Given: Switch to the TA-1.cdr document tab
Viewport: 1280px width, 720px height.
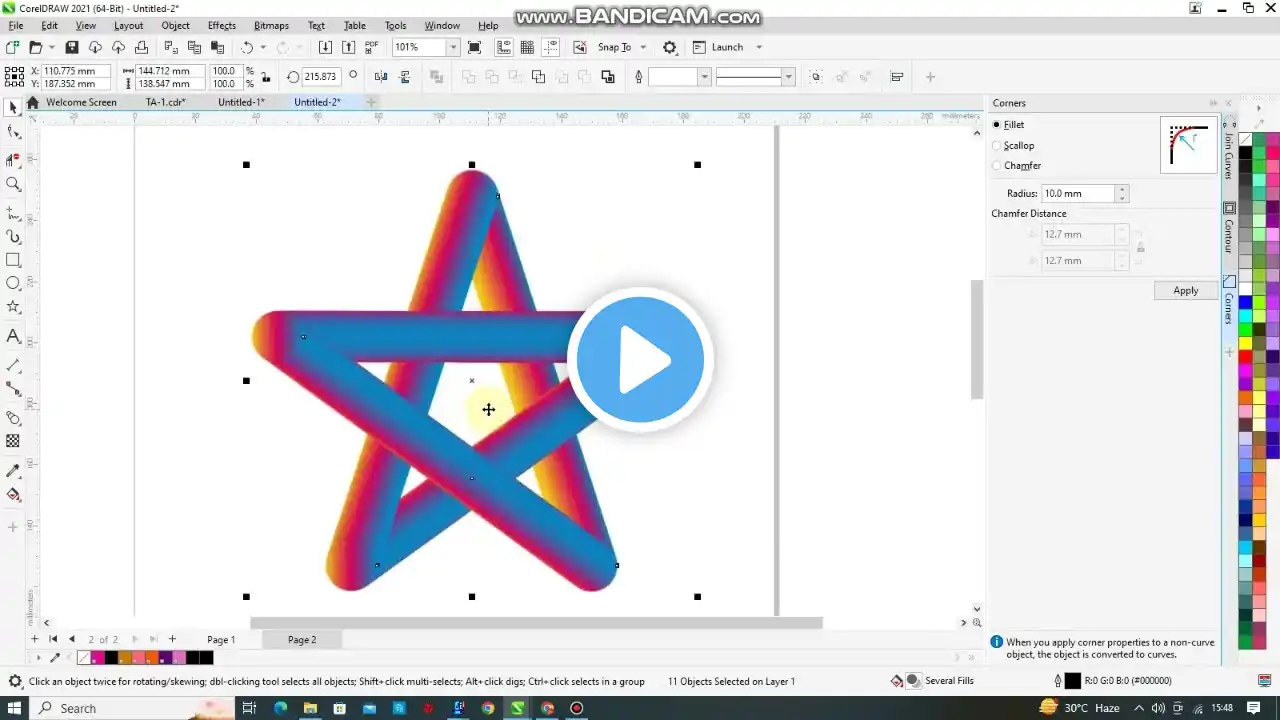Looking at the screenshot, I should (166, 102).
